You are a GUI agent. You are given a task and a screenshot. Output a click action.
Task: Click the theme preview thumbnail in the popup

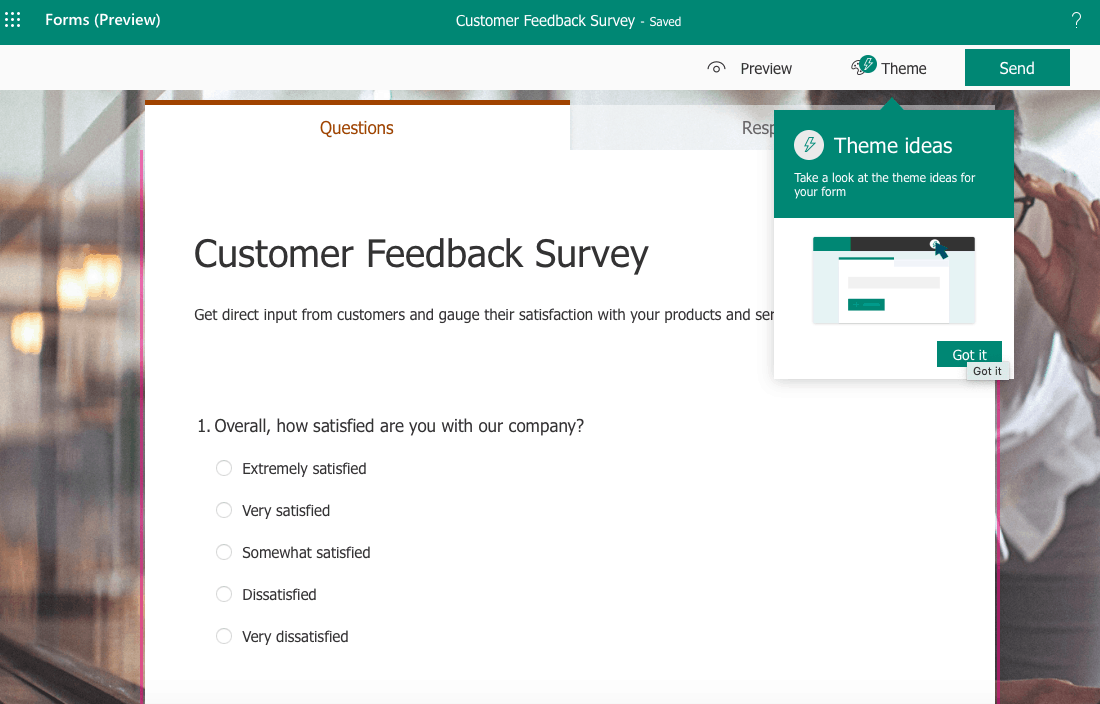[x=893, y=280]
